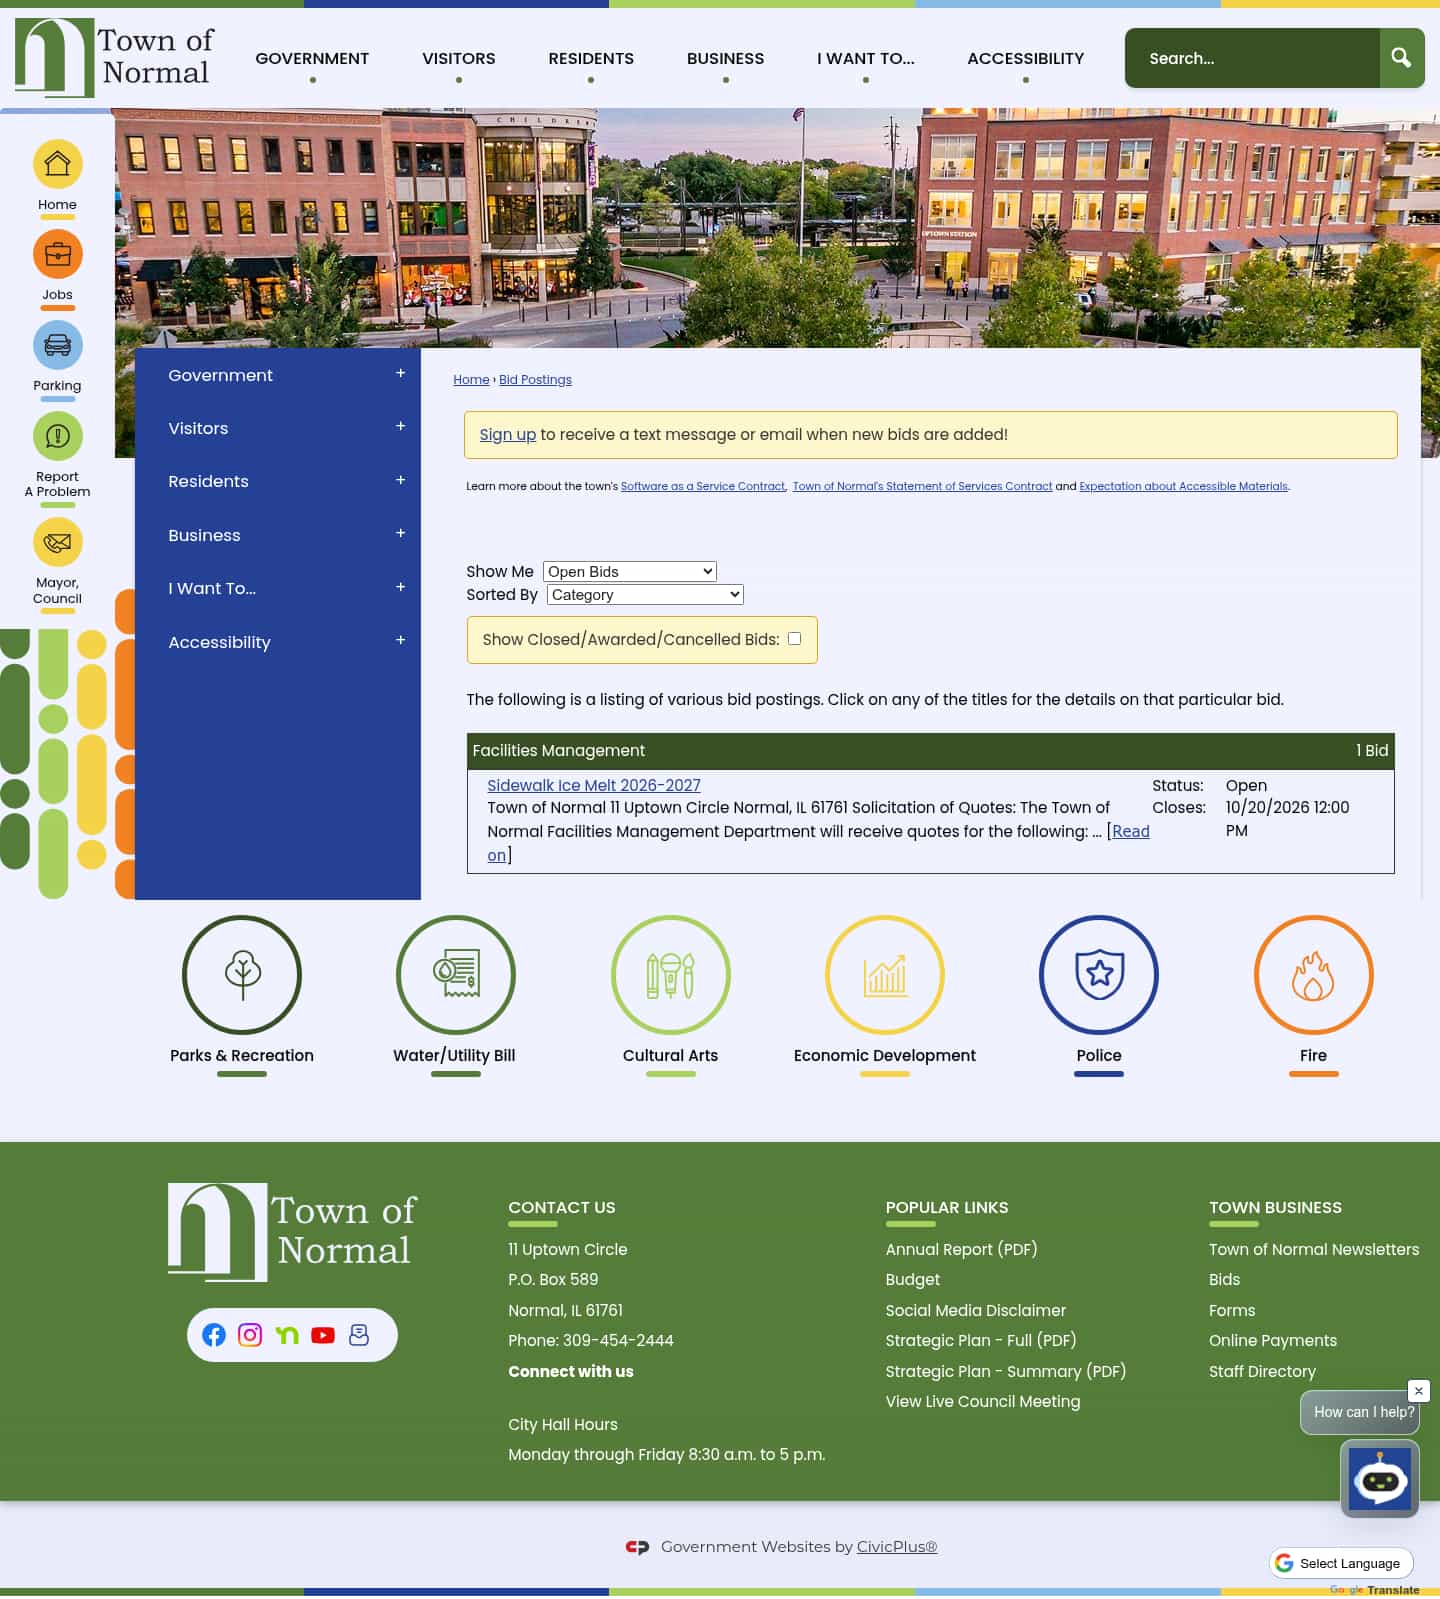Image resolution: width=1440 pixels, height=1599 pixels.
Task: Open Parks & Recreation tree icon
Action: 242,975
